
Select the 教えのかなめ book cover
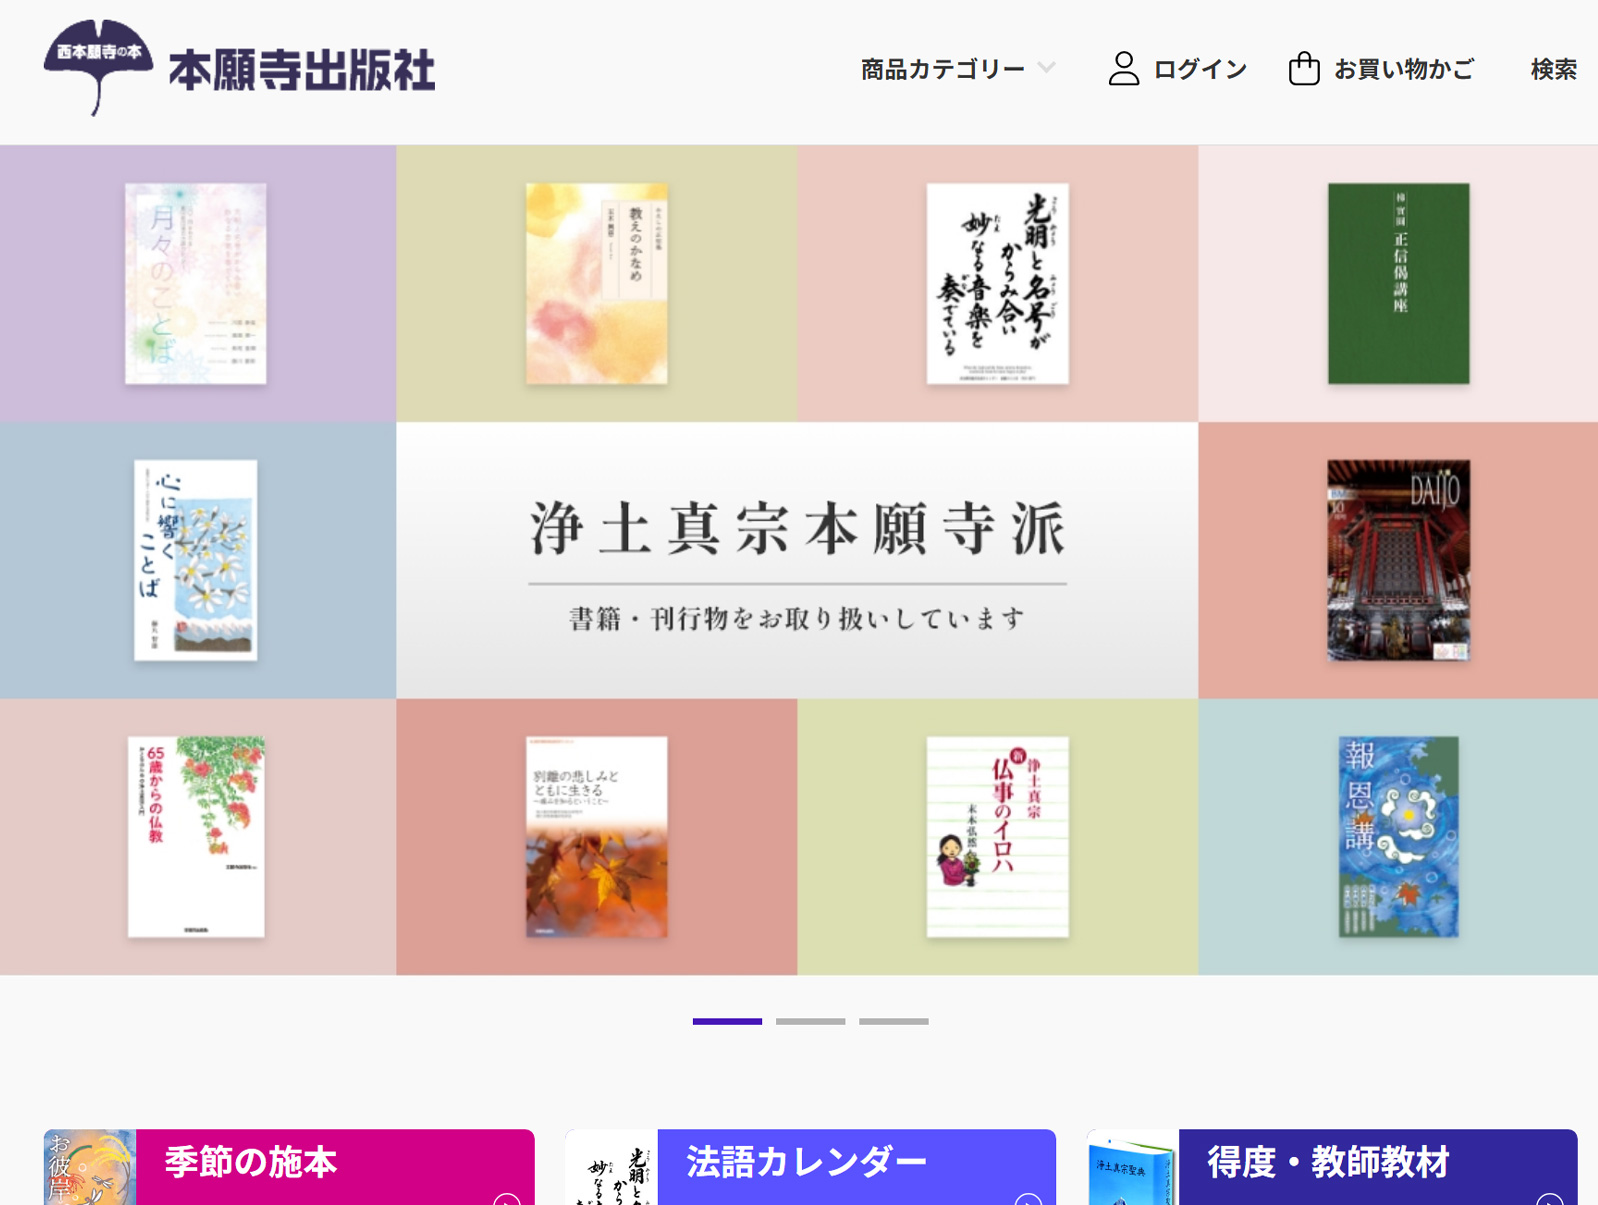597,283
